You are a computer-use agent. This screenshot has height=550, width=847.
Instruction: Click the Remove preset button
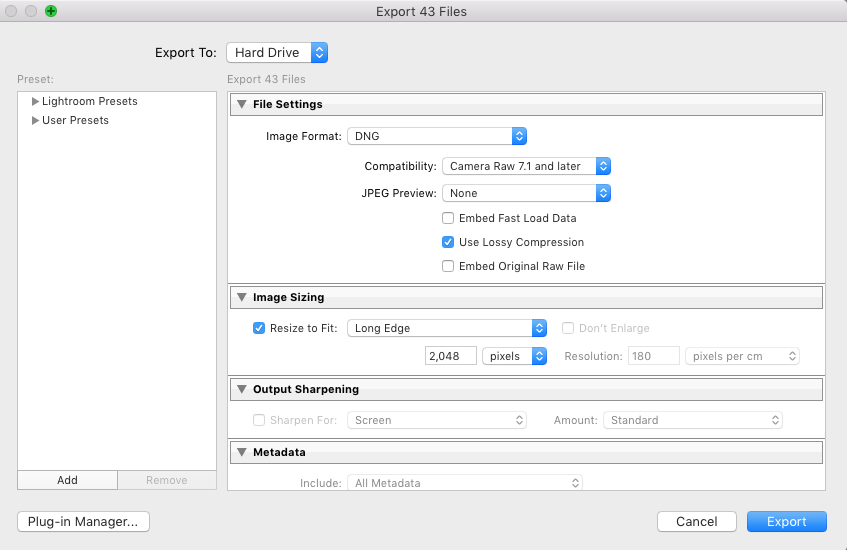(x=167, y=480)
